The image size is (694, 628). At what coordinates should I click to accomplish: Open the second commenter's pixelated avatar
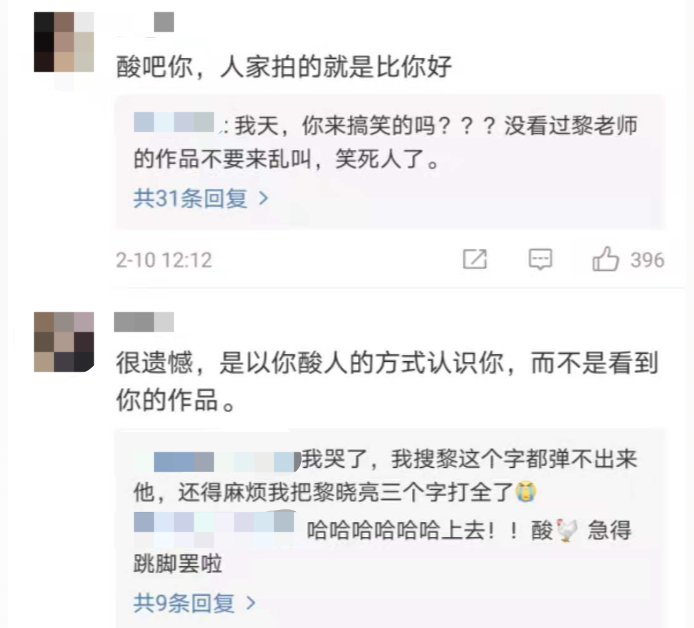pyautogui.click(x=64, y=342)
